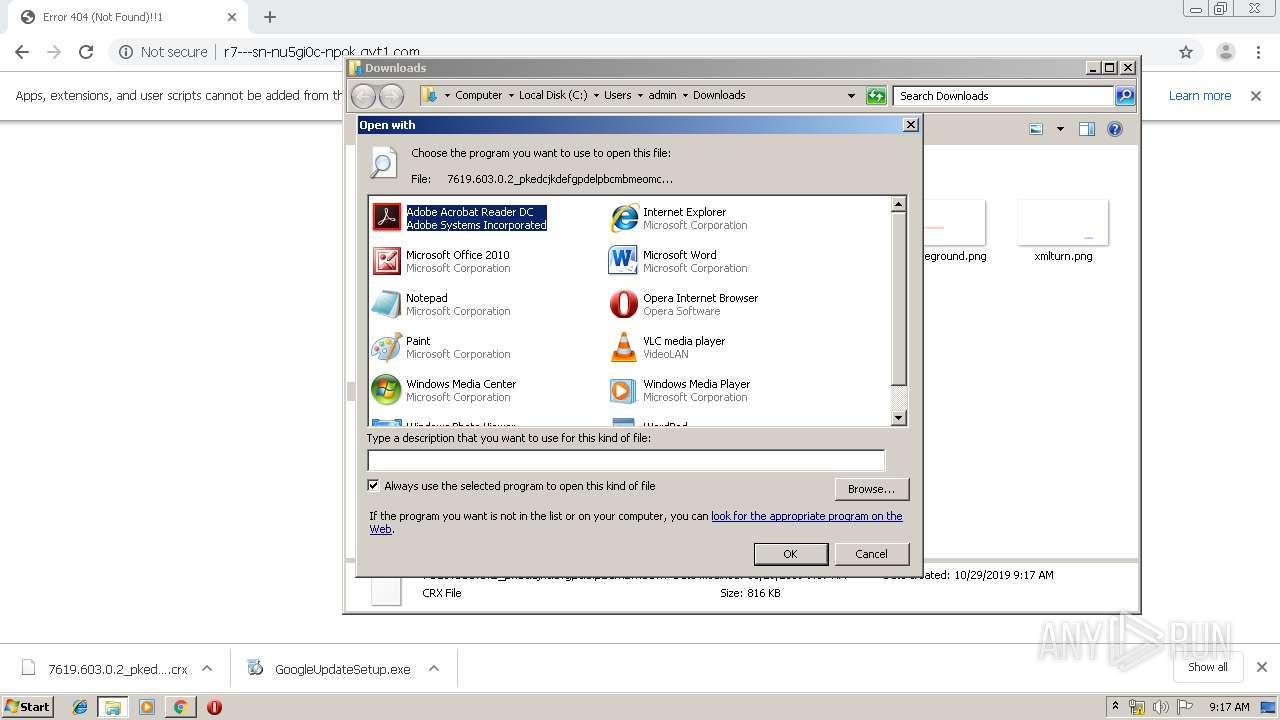
Task: Select Paint from the program list
Action: [x=442, y=347]
